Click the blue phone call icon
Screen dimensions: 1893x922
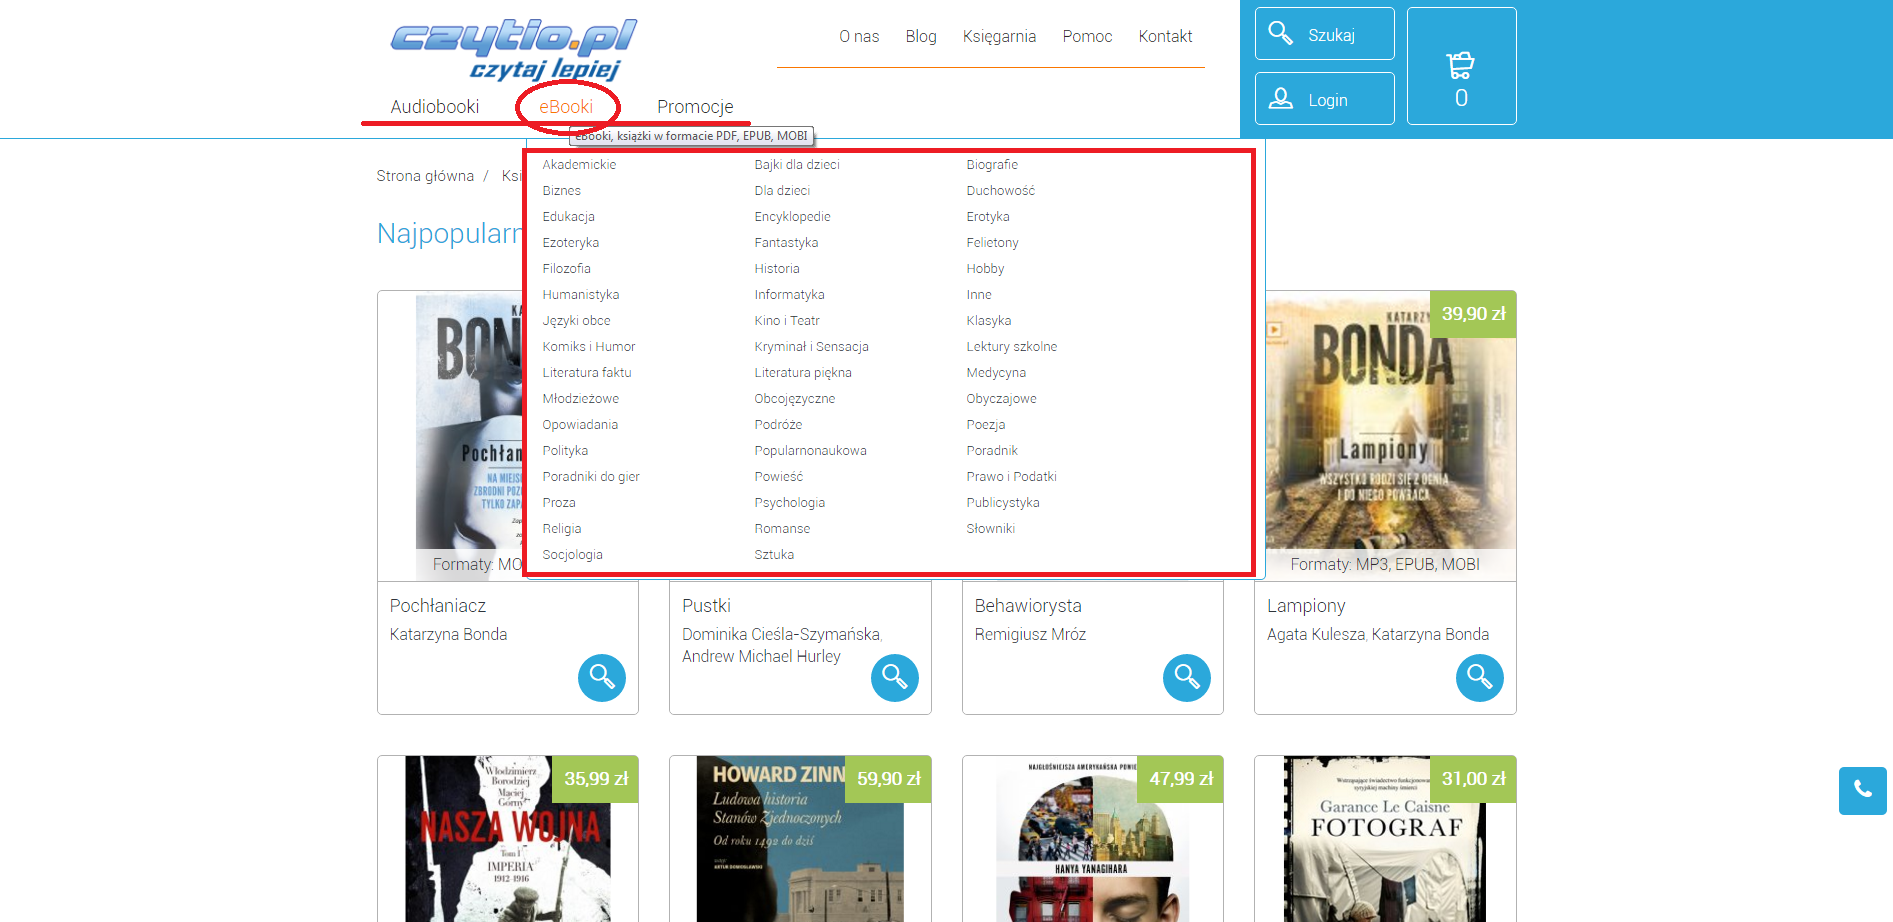coord(1862,790)
